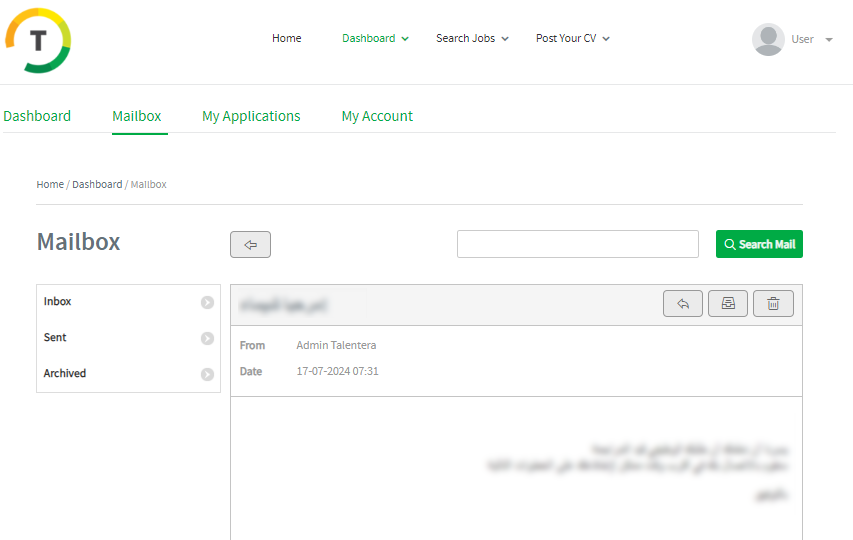Click the arrow icon beside Inbox
853x540 pixels.
coord(207,302)
